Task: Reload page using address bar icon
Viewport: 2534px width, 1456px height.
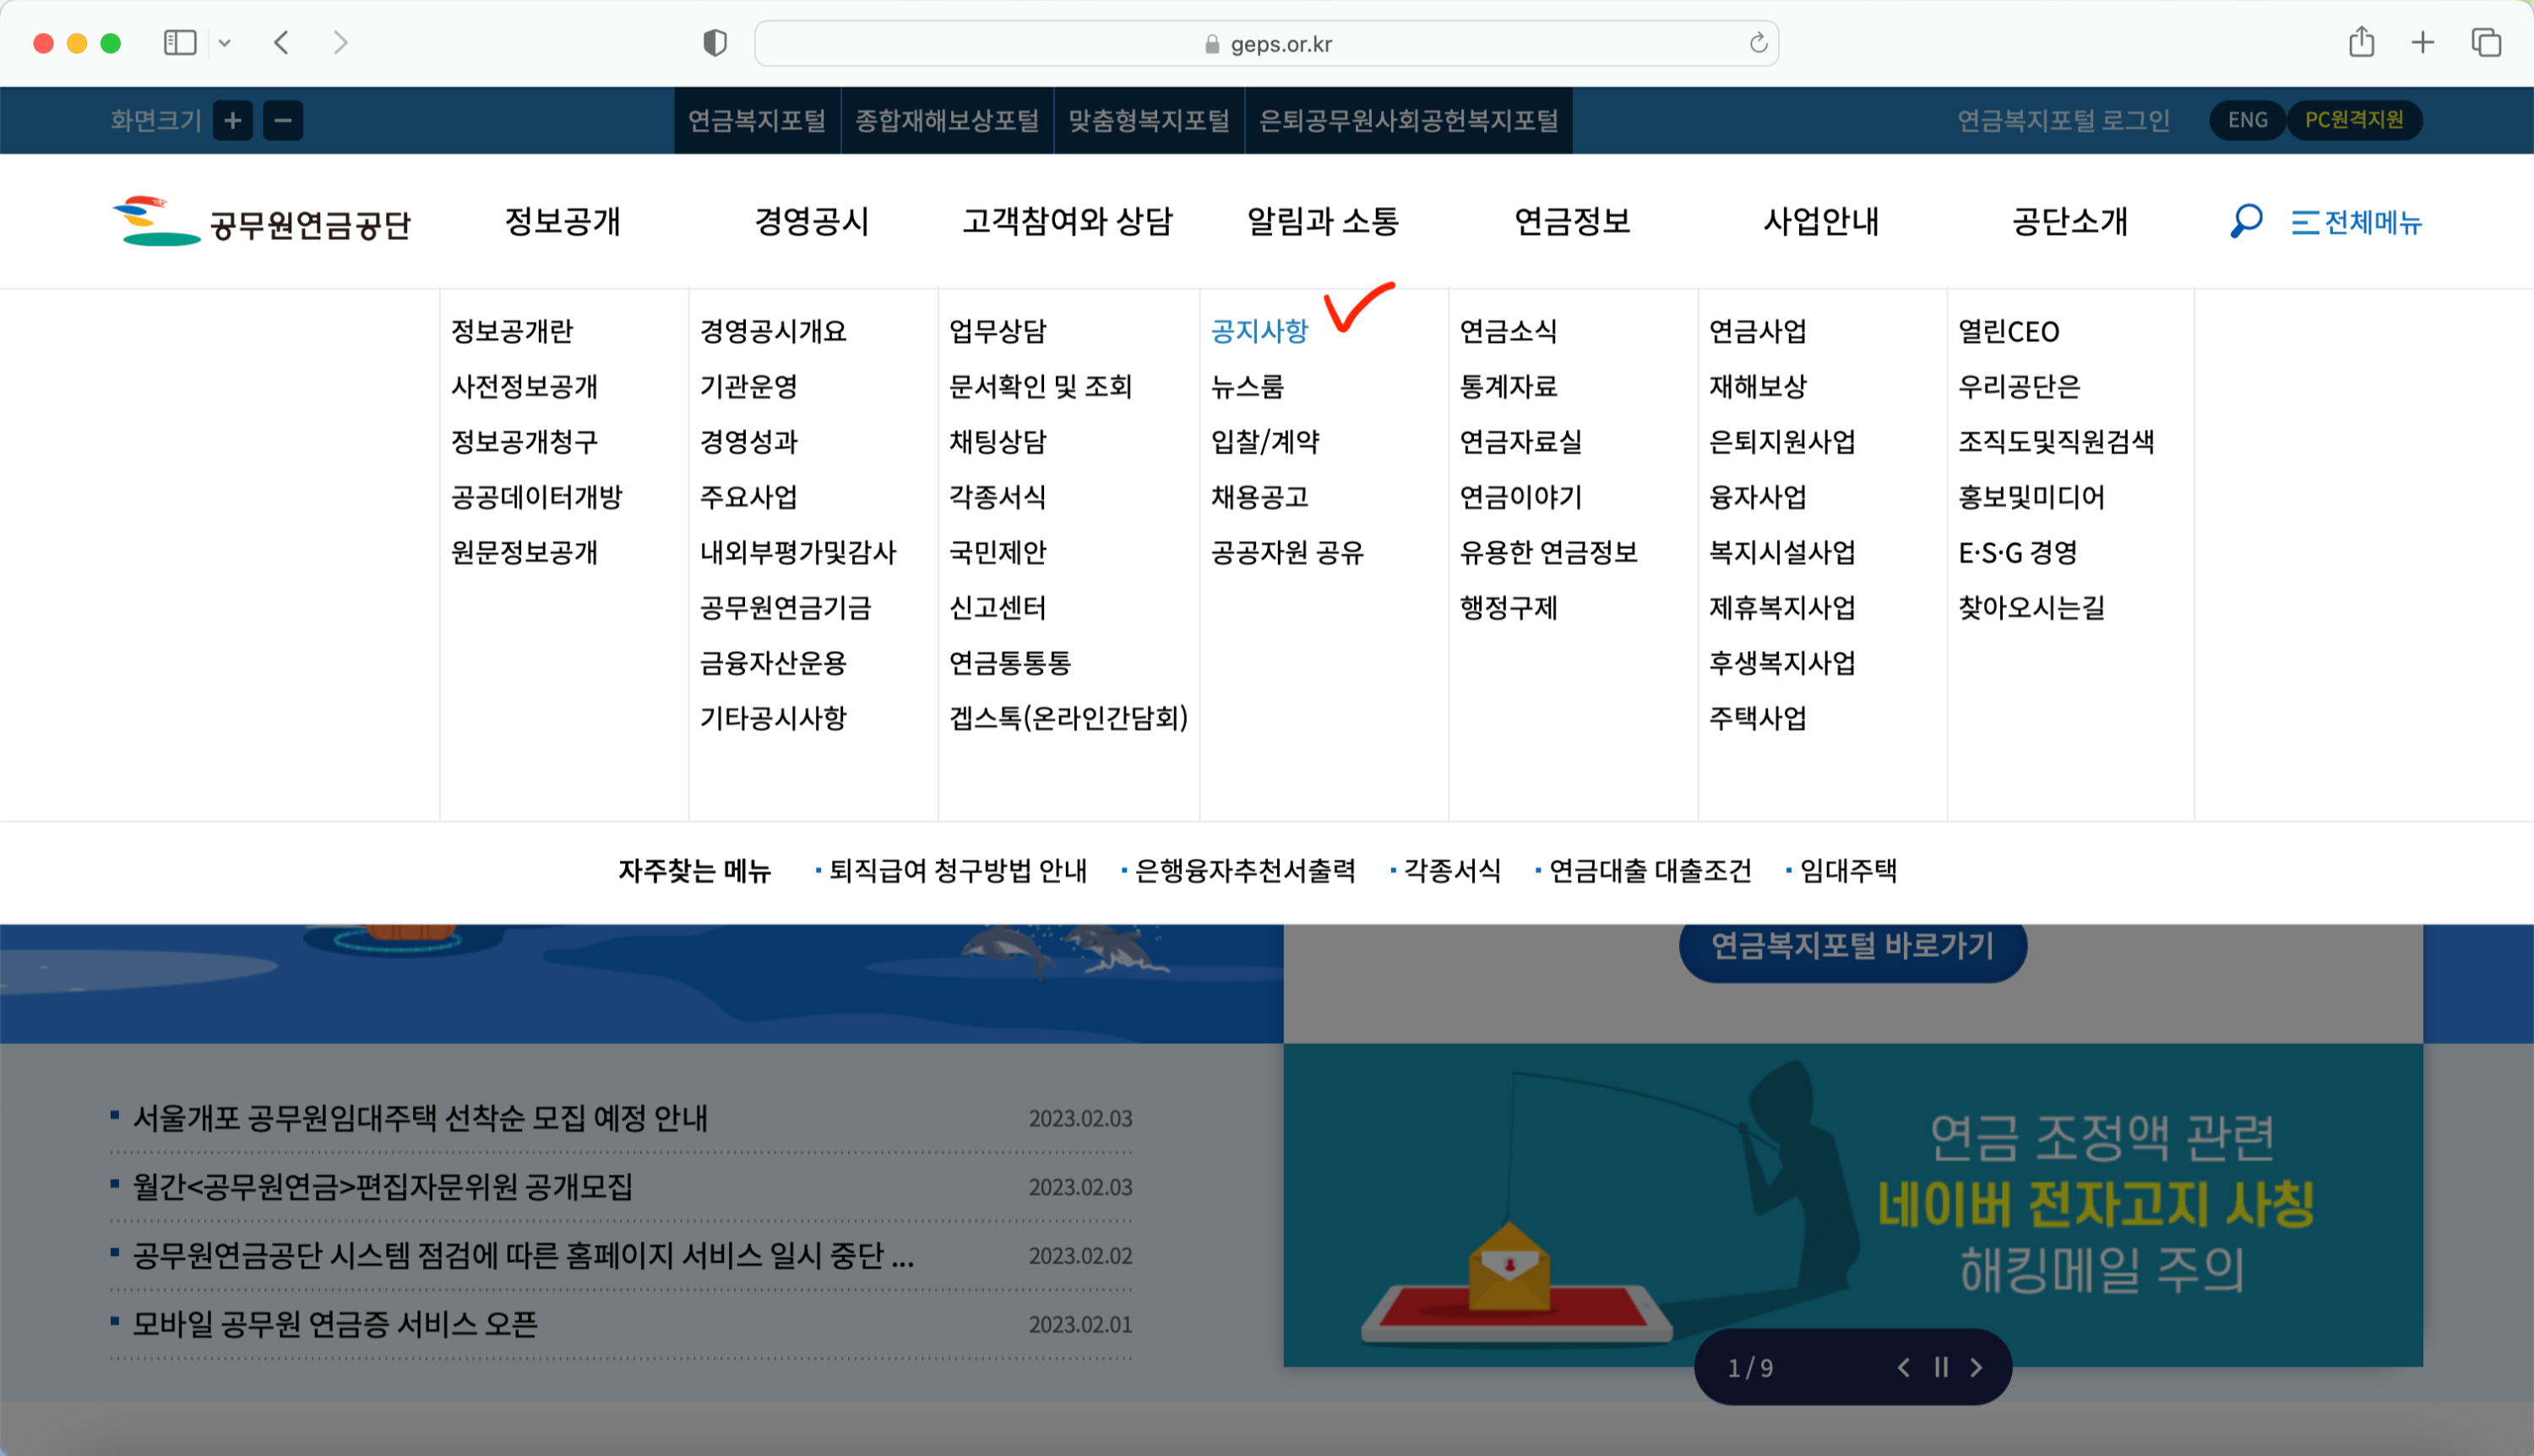Action: point(1758,43)
